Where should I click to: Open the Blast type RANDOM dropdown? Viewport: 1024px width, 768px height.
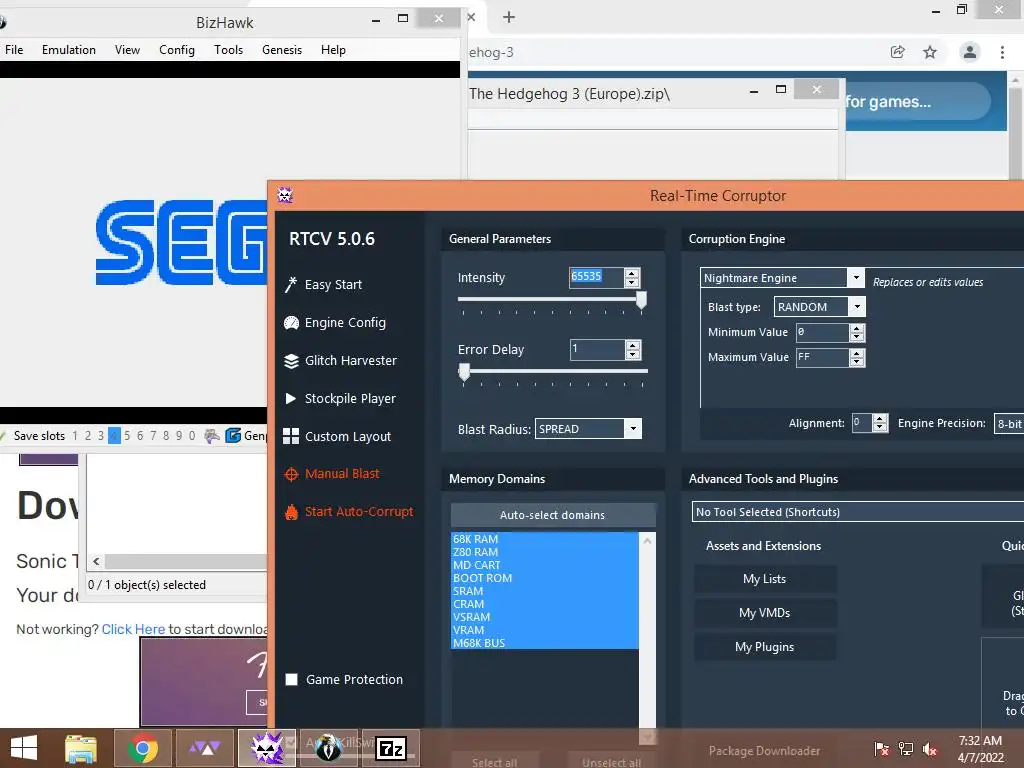[x=857, y=306]
